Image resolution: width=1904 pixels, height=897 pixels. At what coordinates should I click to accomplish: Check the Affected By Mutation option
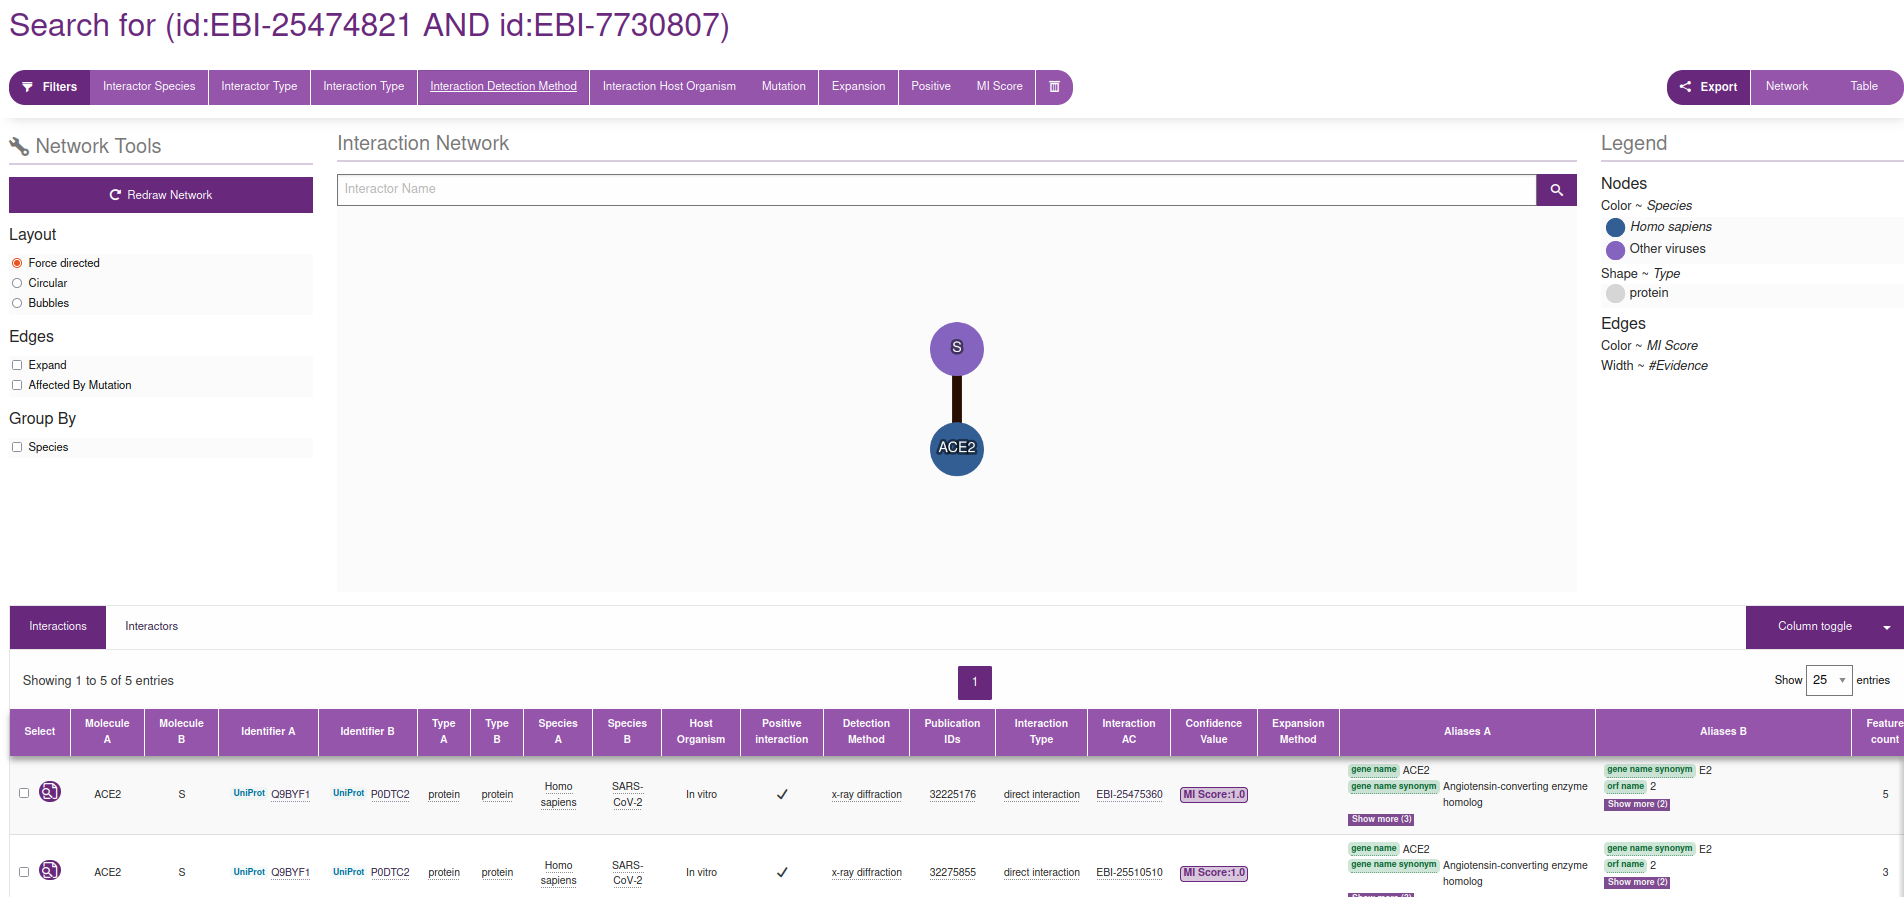pos(17,385)
